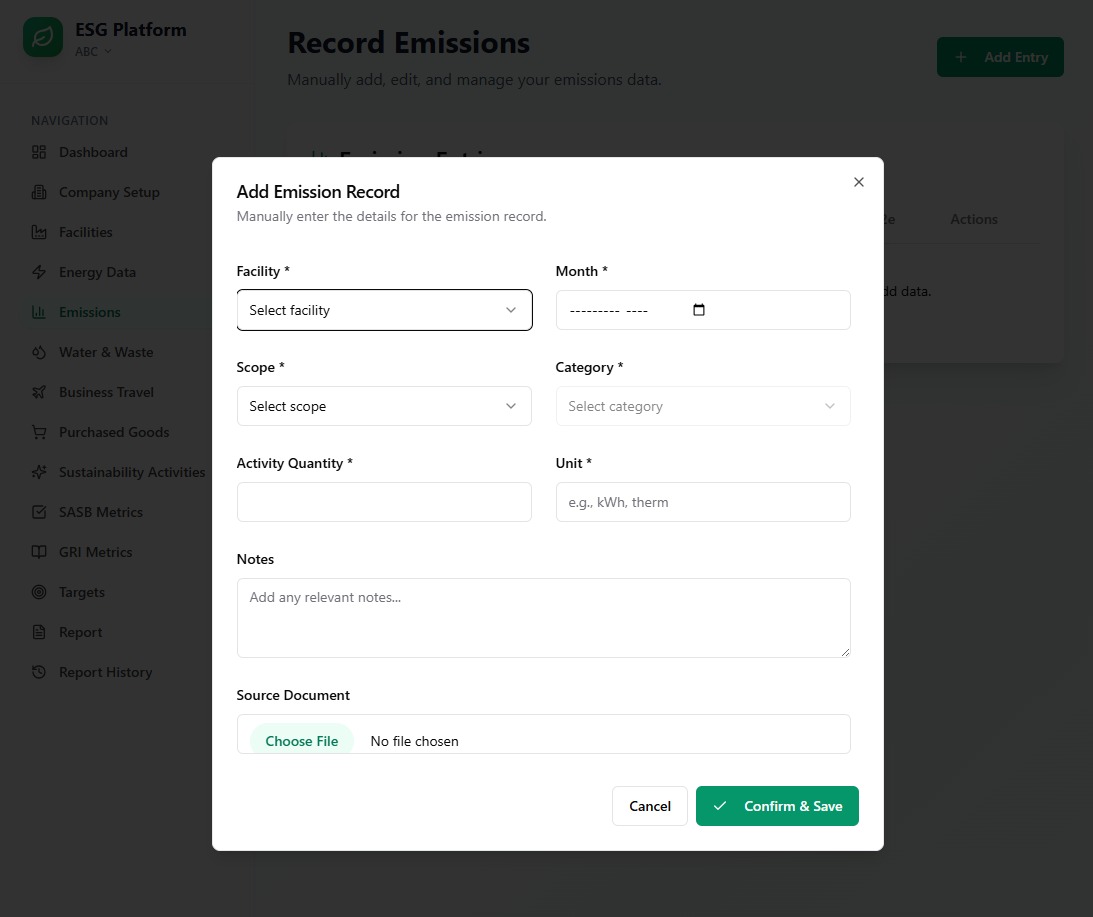The height and width of the screenshot is (917, 1093).
Task: Open the Select facility dropdown
Action: [x=384, y=310]
